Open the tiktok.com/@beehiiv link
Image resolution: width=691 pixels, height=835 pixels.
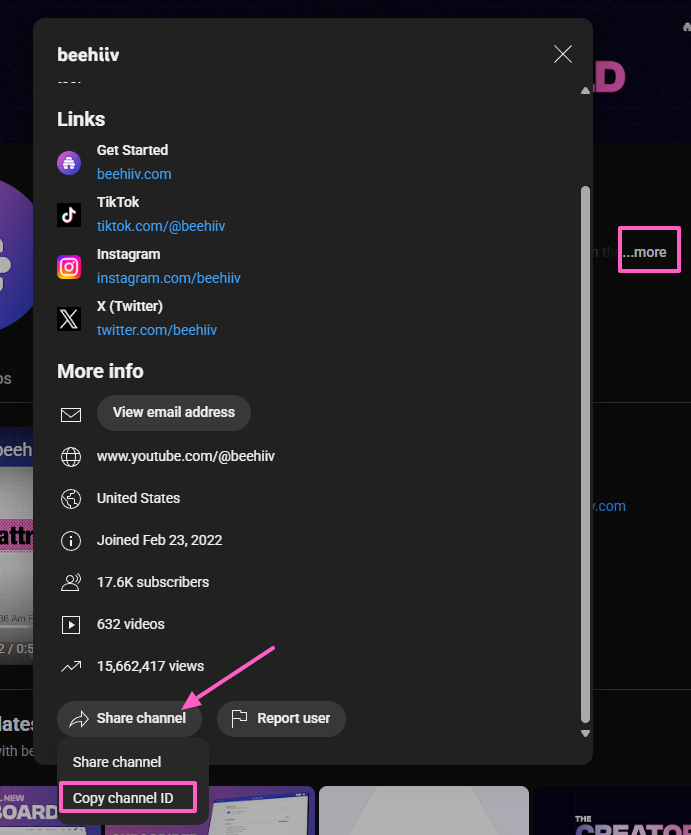(161, 226)
